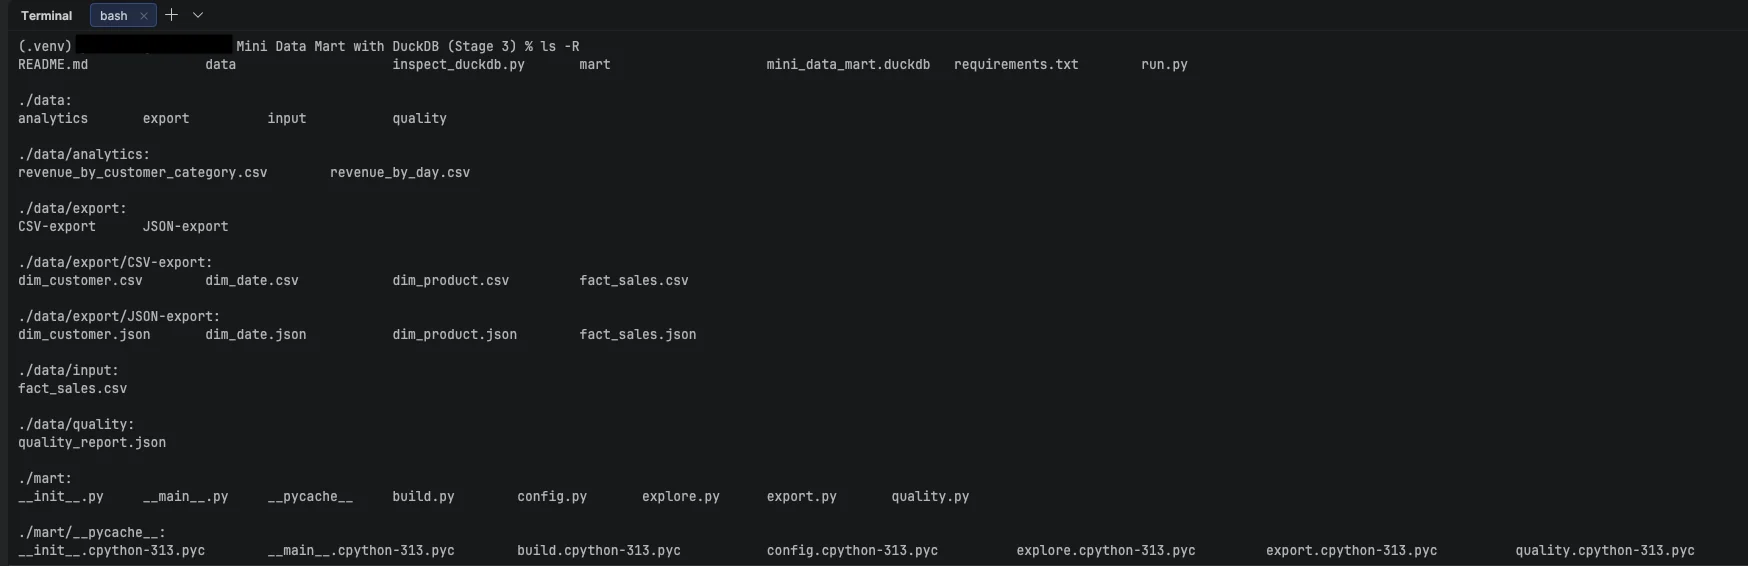
Task: Click fact_sales.json
Action: (x=638, y=335)
